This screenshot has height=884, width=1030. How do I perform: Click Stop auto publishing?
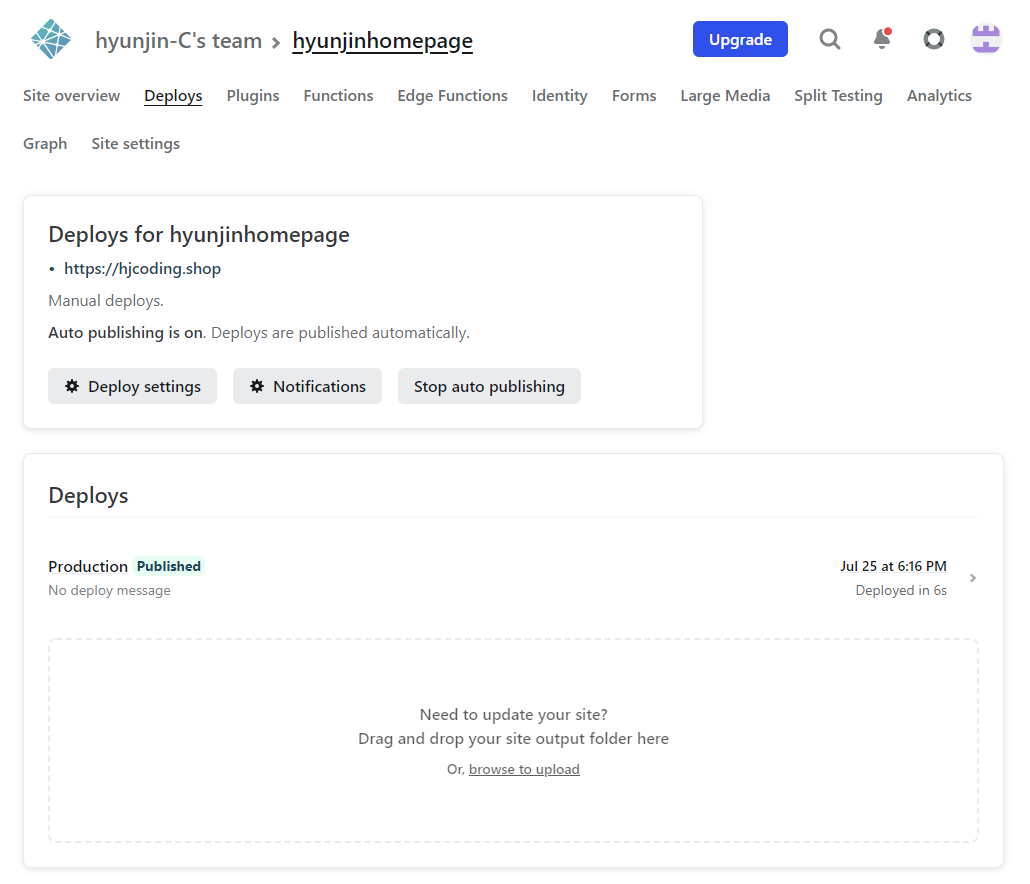click(x=489, y=386)
